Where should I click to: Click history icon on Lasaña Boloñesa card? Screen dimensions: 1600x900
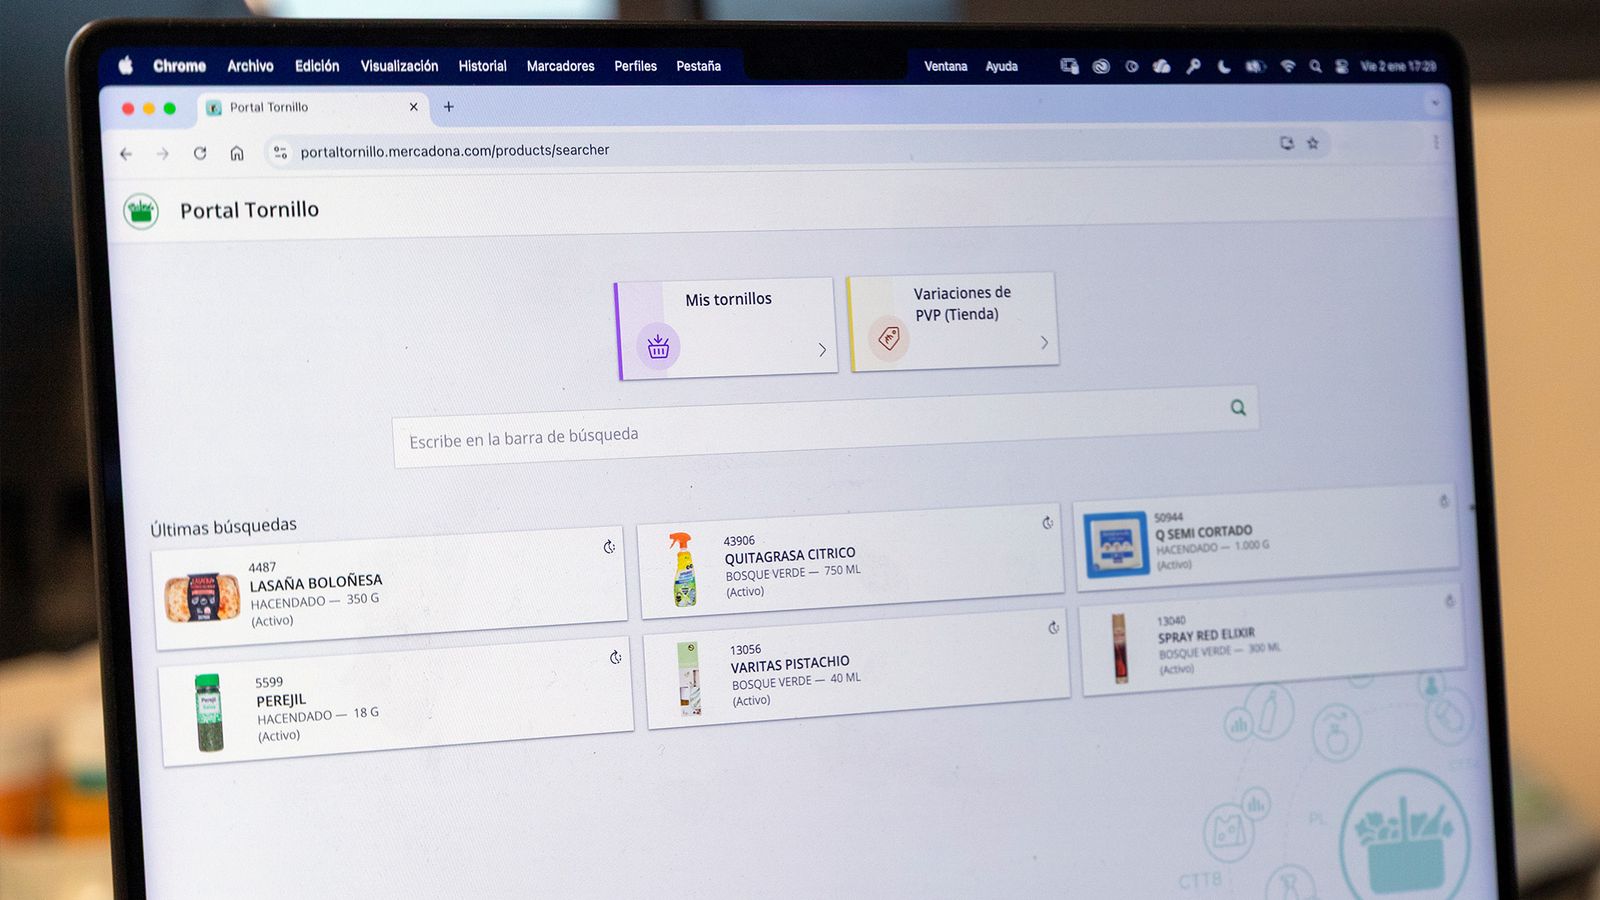[609, 547]
